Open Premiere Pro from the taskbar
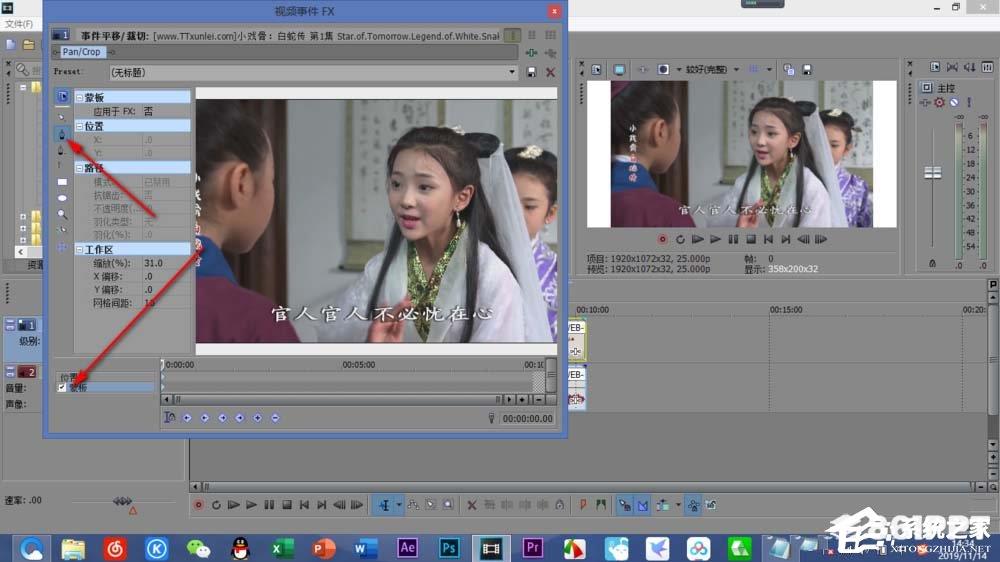Image resolution: width=1000 pixels, height=562 pixels. 533,548
